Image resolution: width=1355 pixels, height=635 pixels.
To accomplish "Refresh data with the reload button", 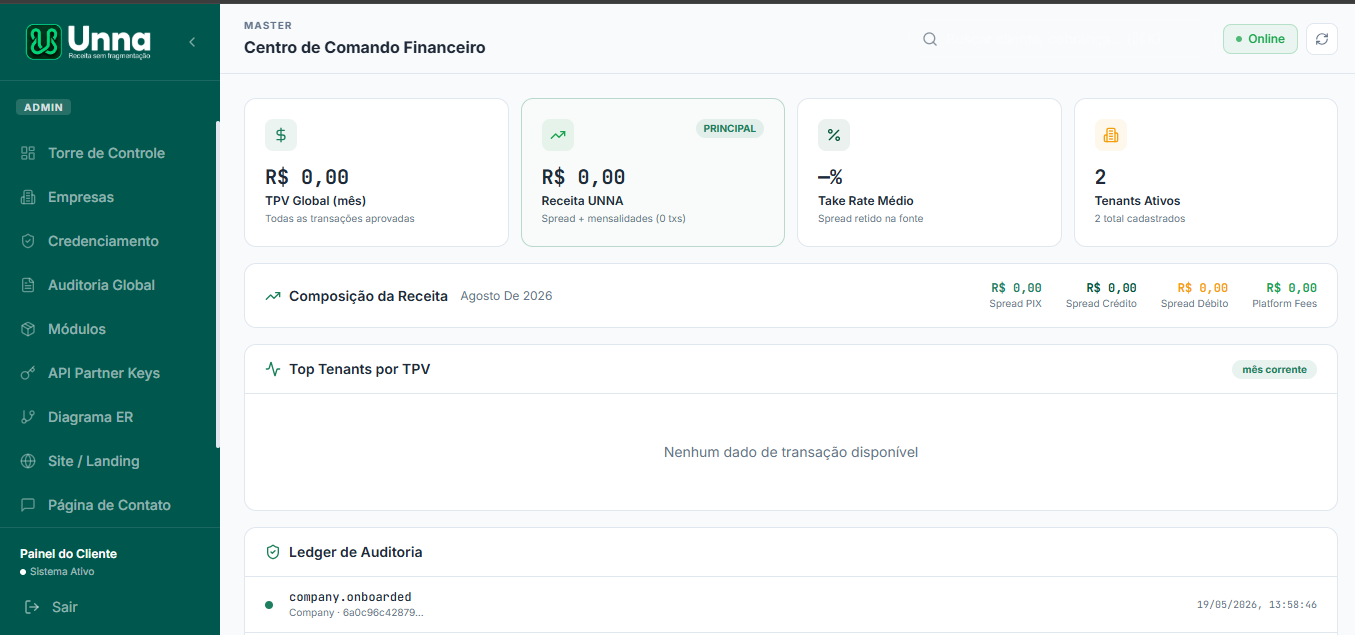I will tap(1322, 39).
